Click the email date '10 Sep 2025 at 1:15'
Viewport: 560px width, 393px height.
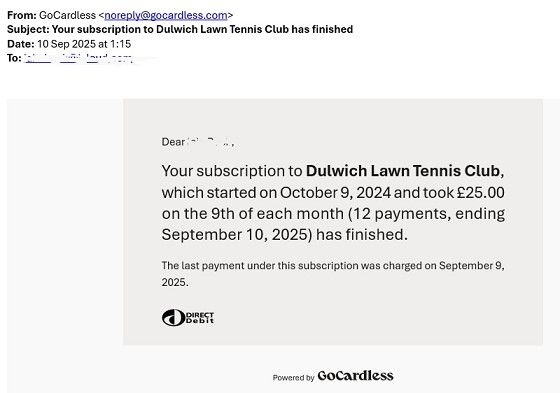(84, 44)
